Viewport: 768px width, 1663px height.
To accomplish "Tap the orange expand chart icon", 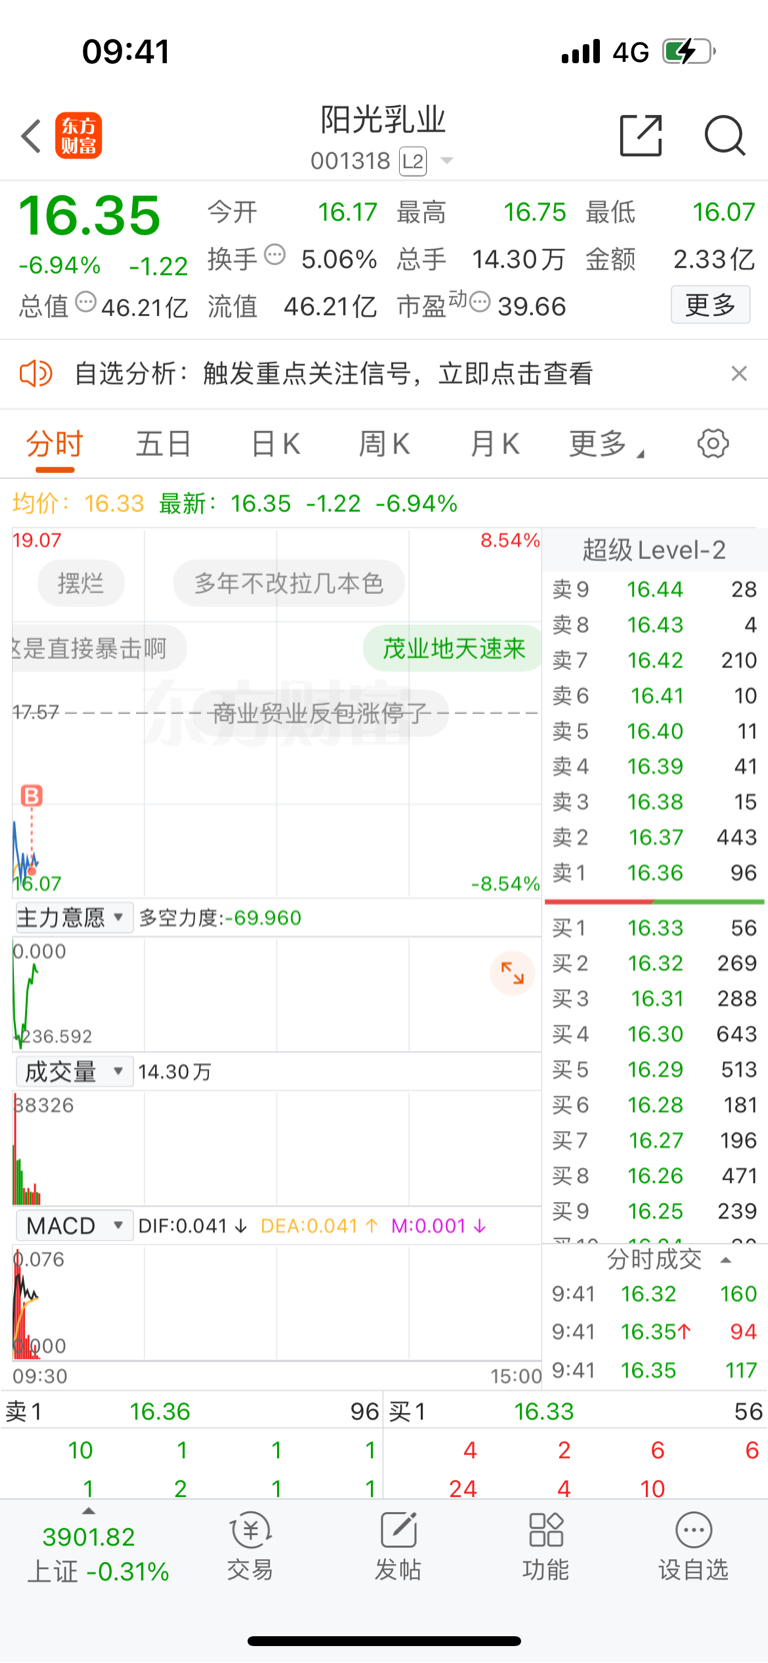I will point(512,972).
